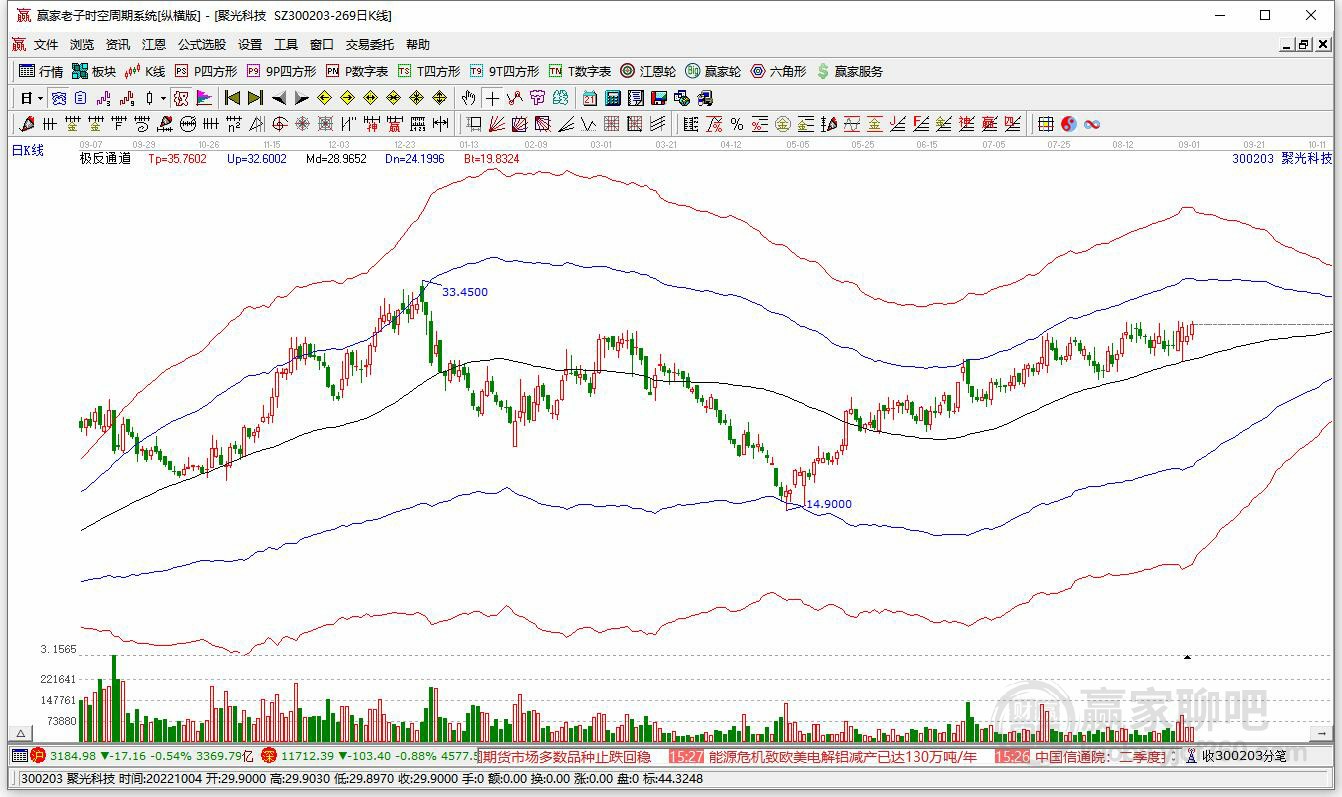The image size is (1342, 797).
Task: Jump to first bar with skip-back icon
Action: pos(232,98)
